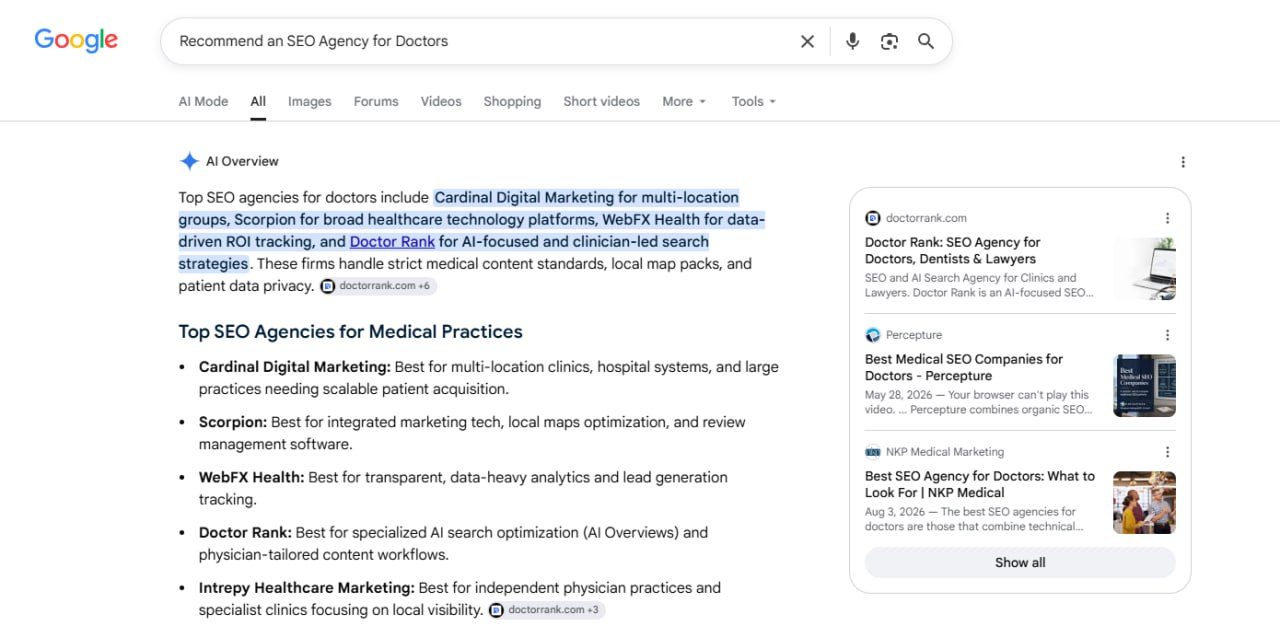Submit search with magnifying glass icon
1280x626 pixels.
click(x=926, y=41)
